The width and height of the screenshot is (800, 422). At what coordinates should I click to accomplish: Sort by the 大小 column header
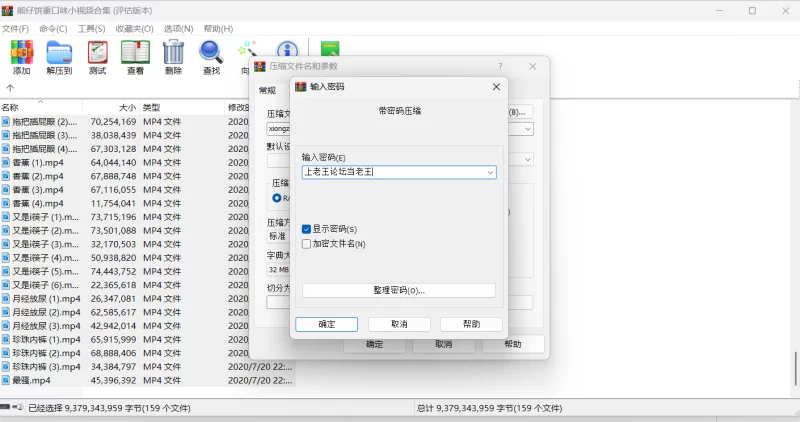pos(111,108)
